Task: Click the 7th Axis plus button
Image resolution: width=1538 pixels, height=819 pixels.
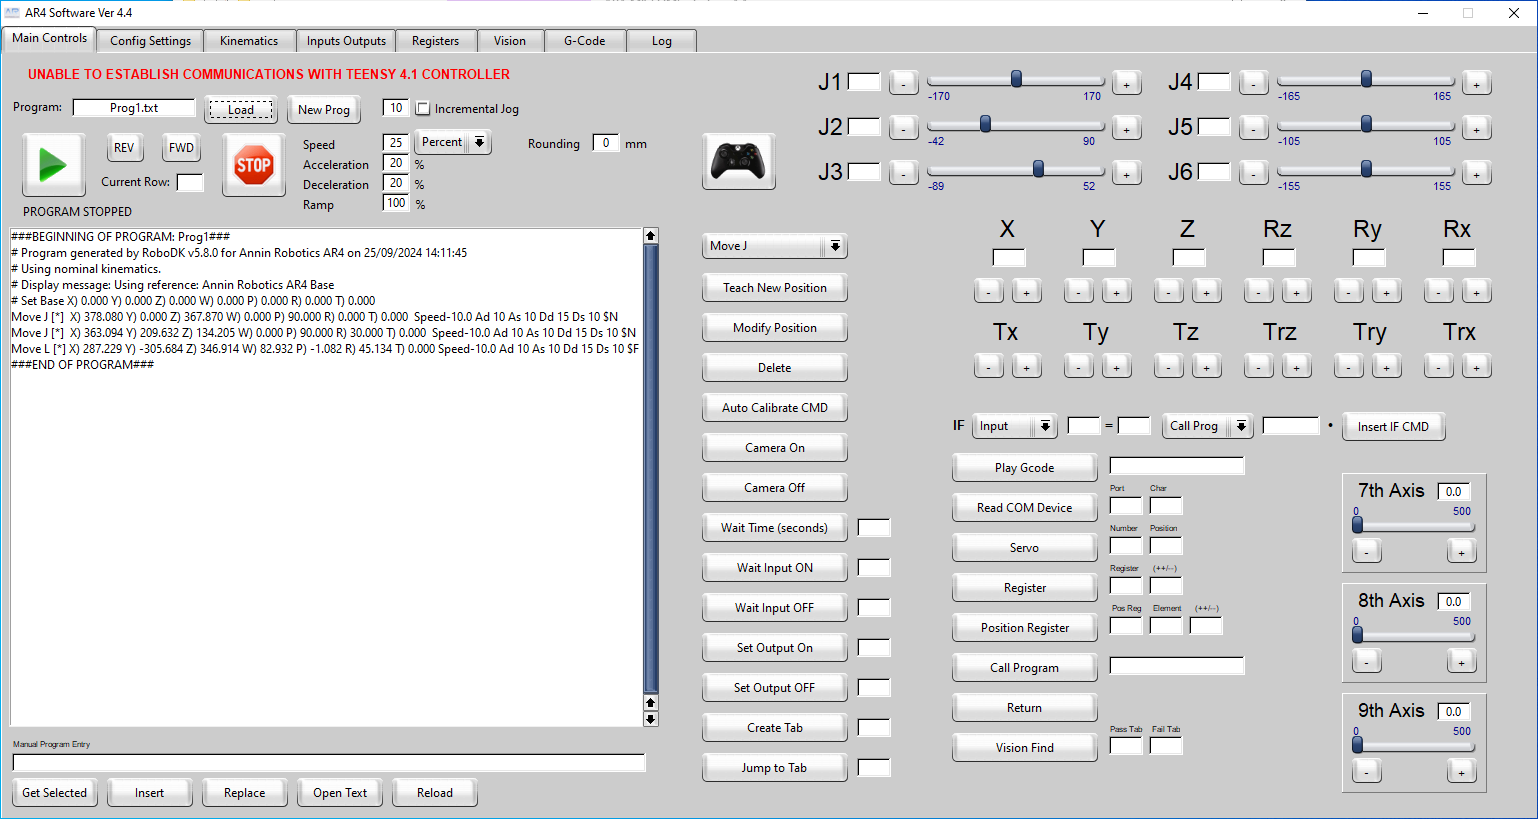Action: 1461,552
